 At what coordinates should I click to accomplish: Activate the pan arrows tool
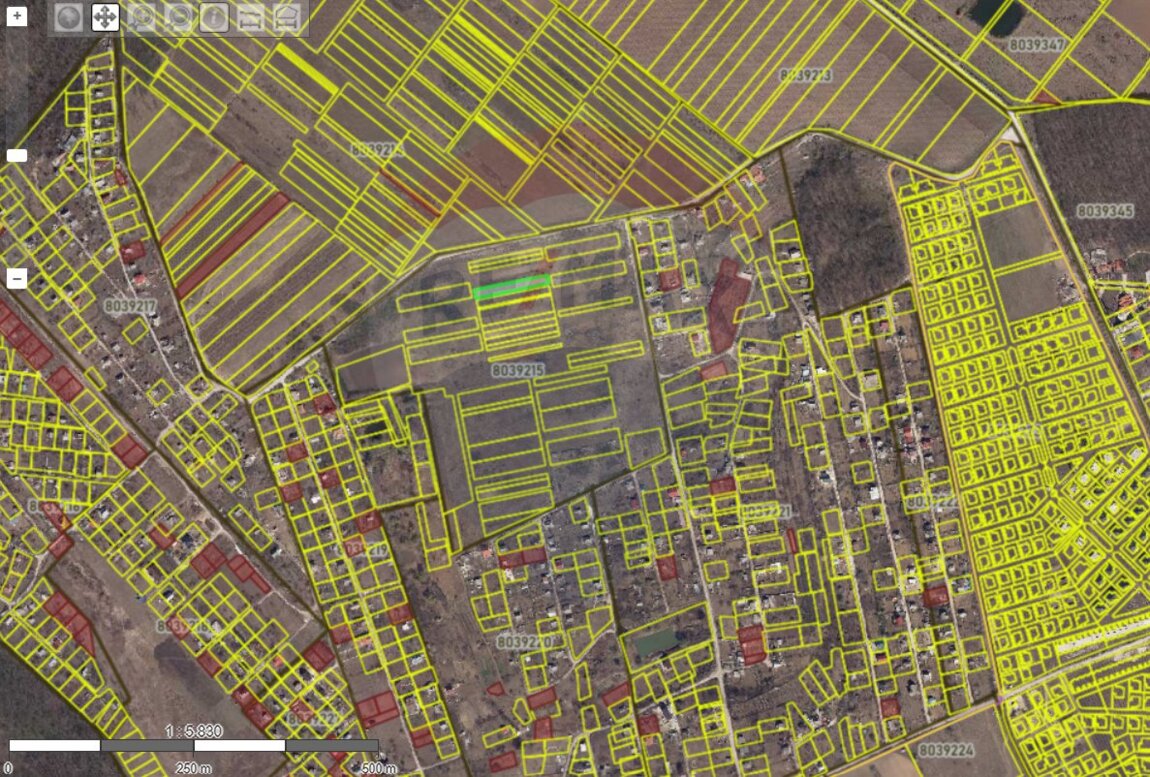pyautogui.click(x=105, y=17)
